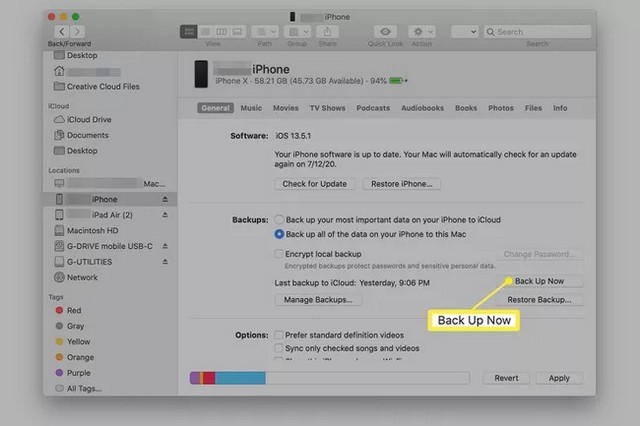Click inside the Search field
This screenshot has width=640, height=426.
(x=538, y=31)
